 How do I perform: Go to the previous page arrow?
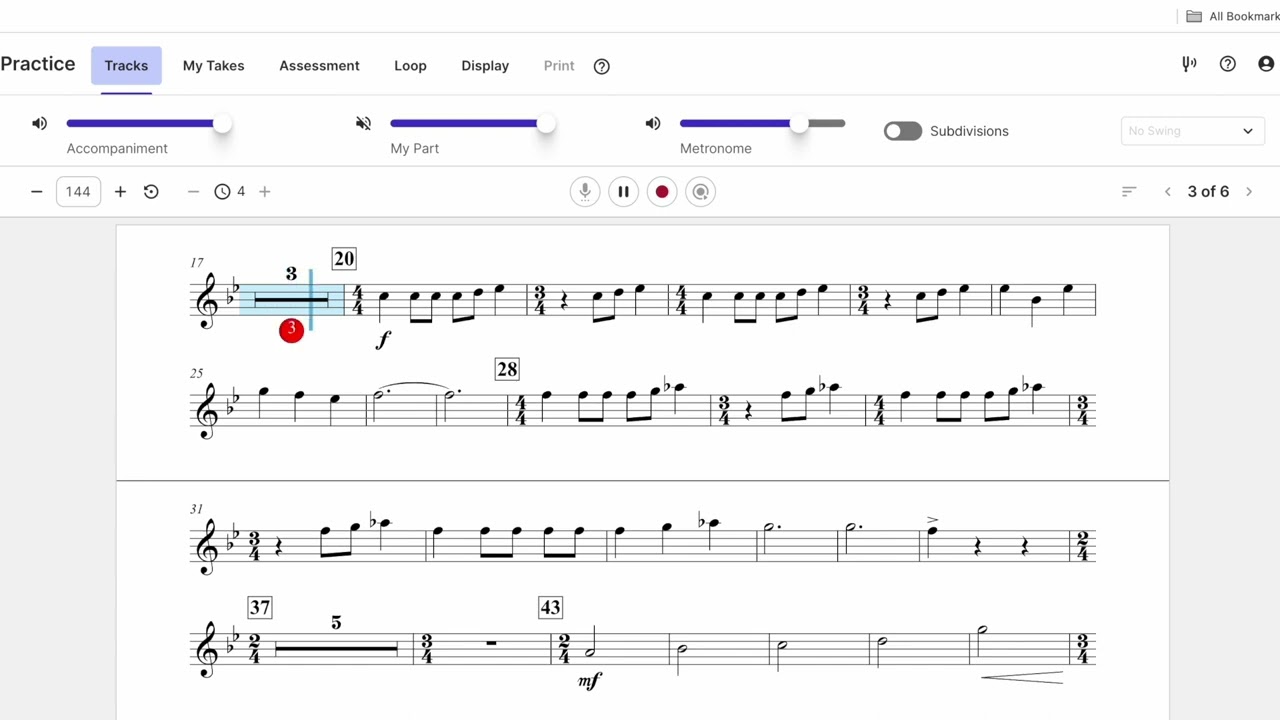[x=1167, y=191]
